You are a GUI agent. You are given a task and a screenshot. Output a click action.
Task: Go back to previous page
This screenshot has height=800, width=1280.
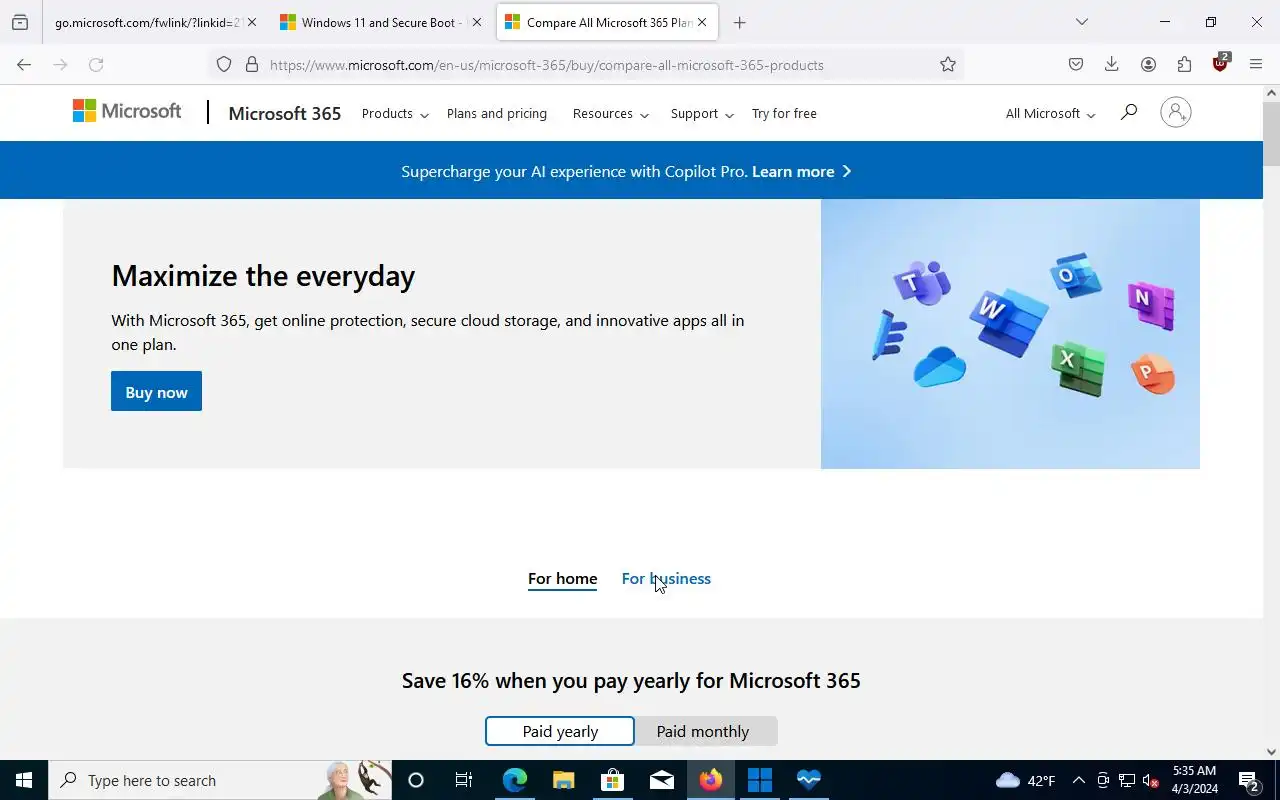(24, 65)
